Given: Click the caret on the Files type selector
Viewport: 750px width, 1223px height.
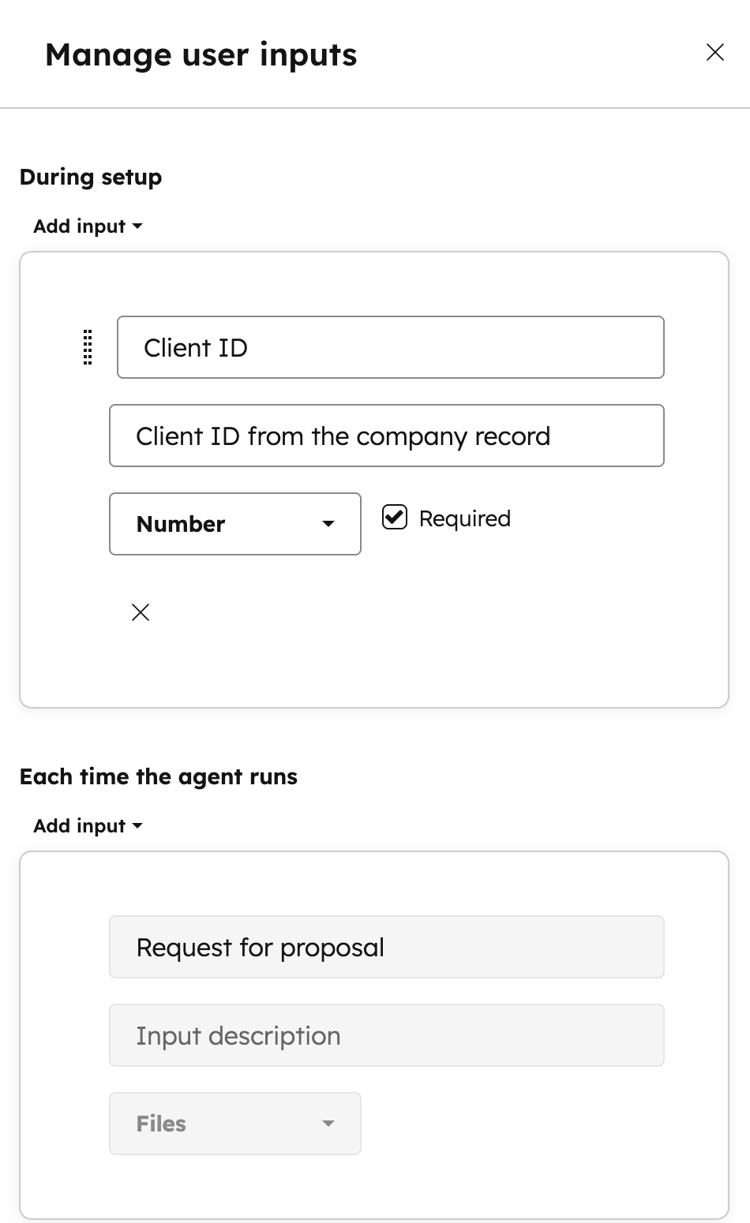Looking at the screenshot, I should coord(328,1123).
